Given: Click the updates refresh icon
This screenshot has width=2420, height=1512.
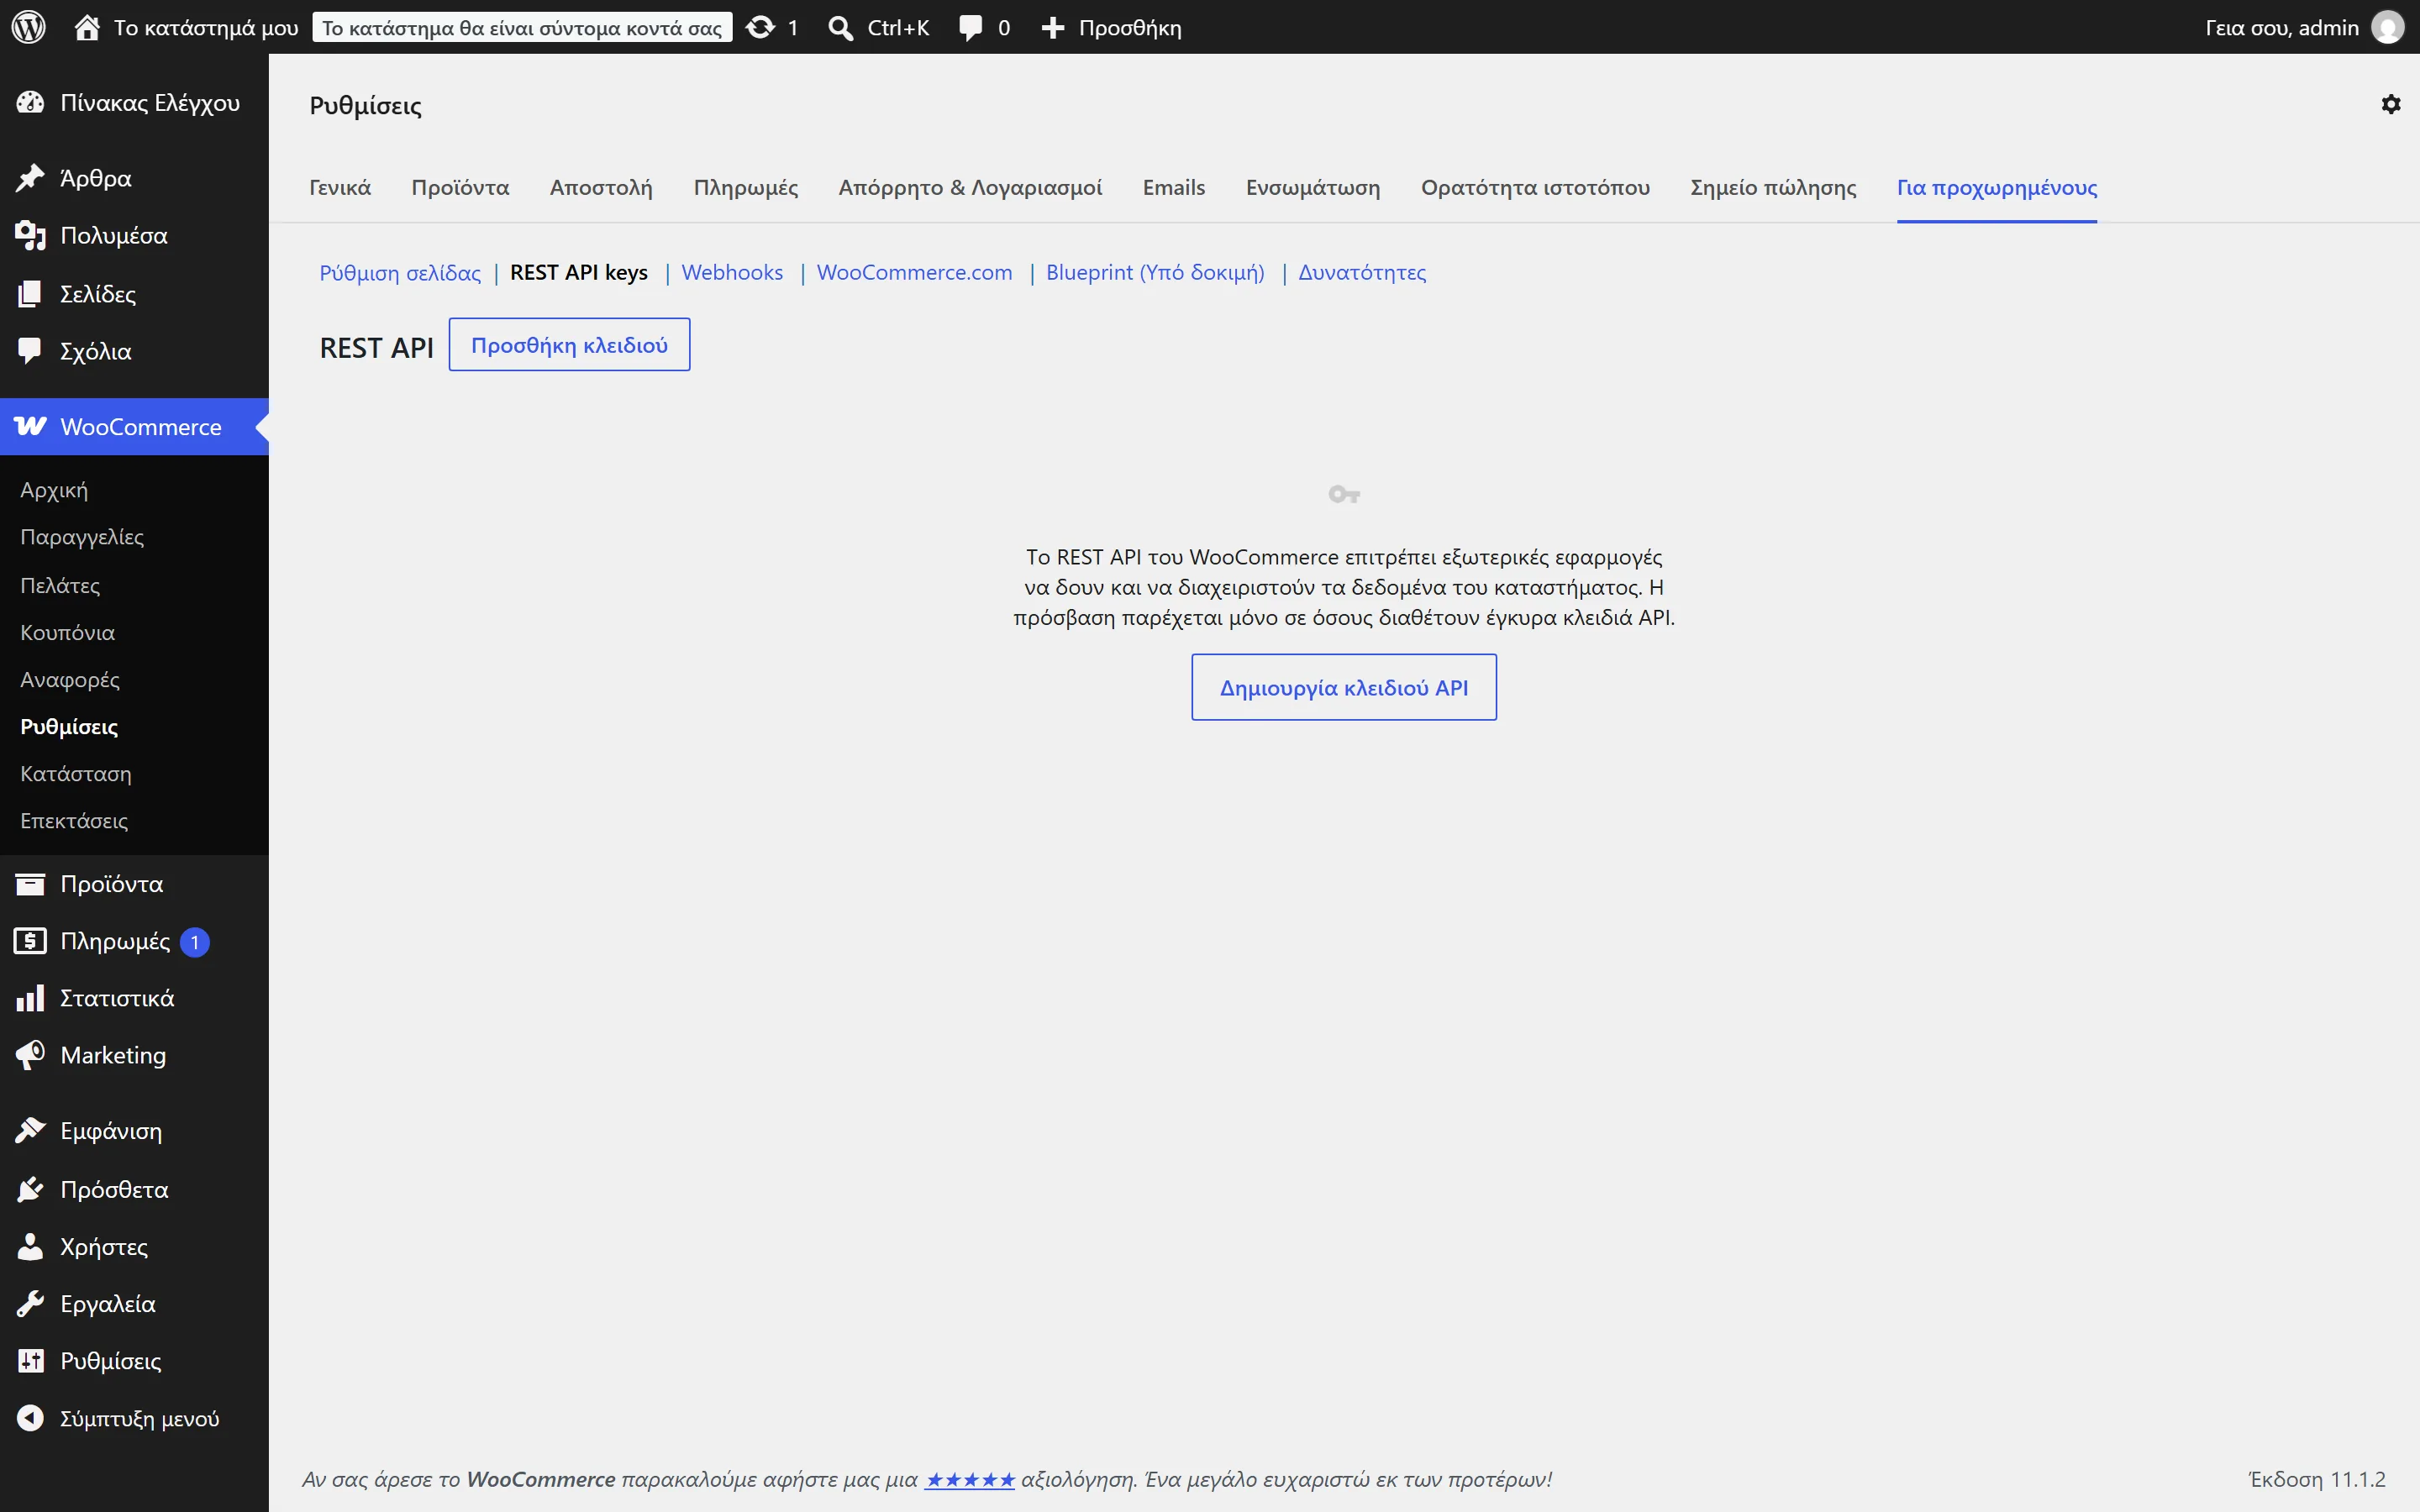Looking at the screenshot, I should pyautogui.click(x=760, y=27).
